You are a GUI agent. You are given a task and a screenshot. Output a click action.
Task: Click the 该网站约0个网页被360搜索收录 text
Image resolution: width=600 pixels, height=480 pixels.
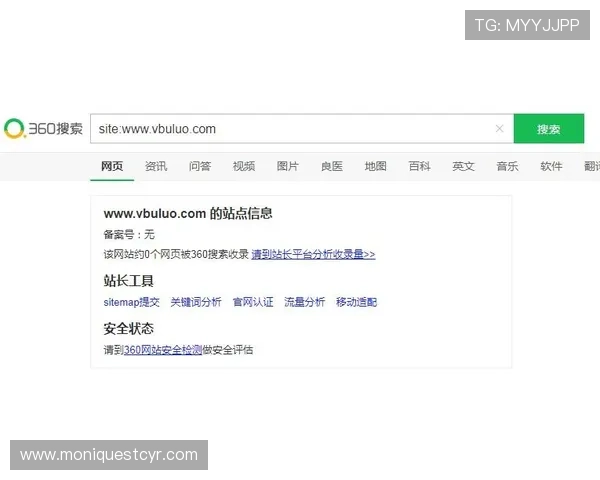point(176,254)
